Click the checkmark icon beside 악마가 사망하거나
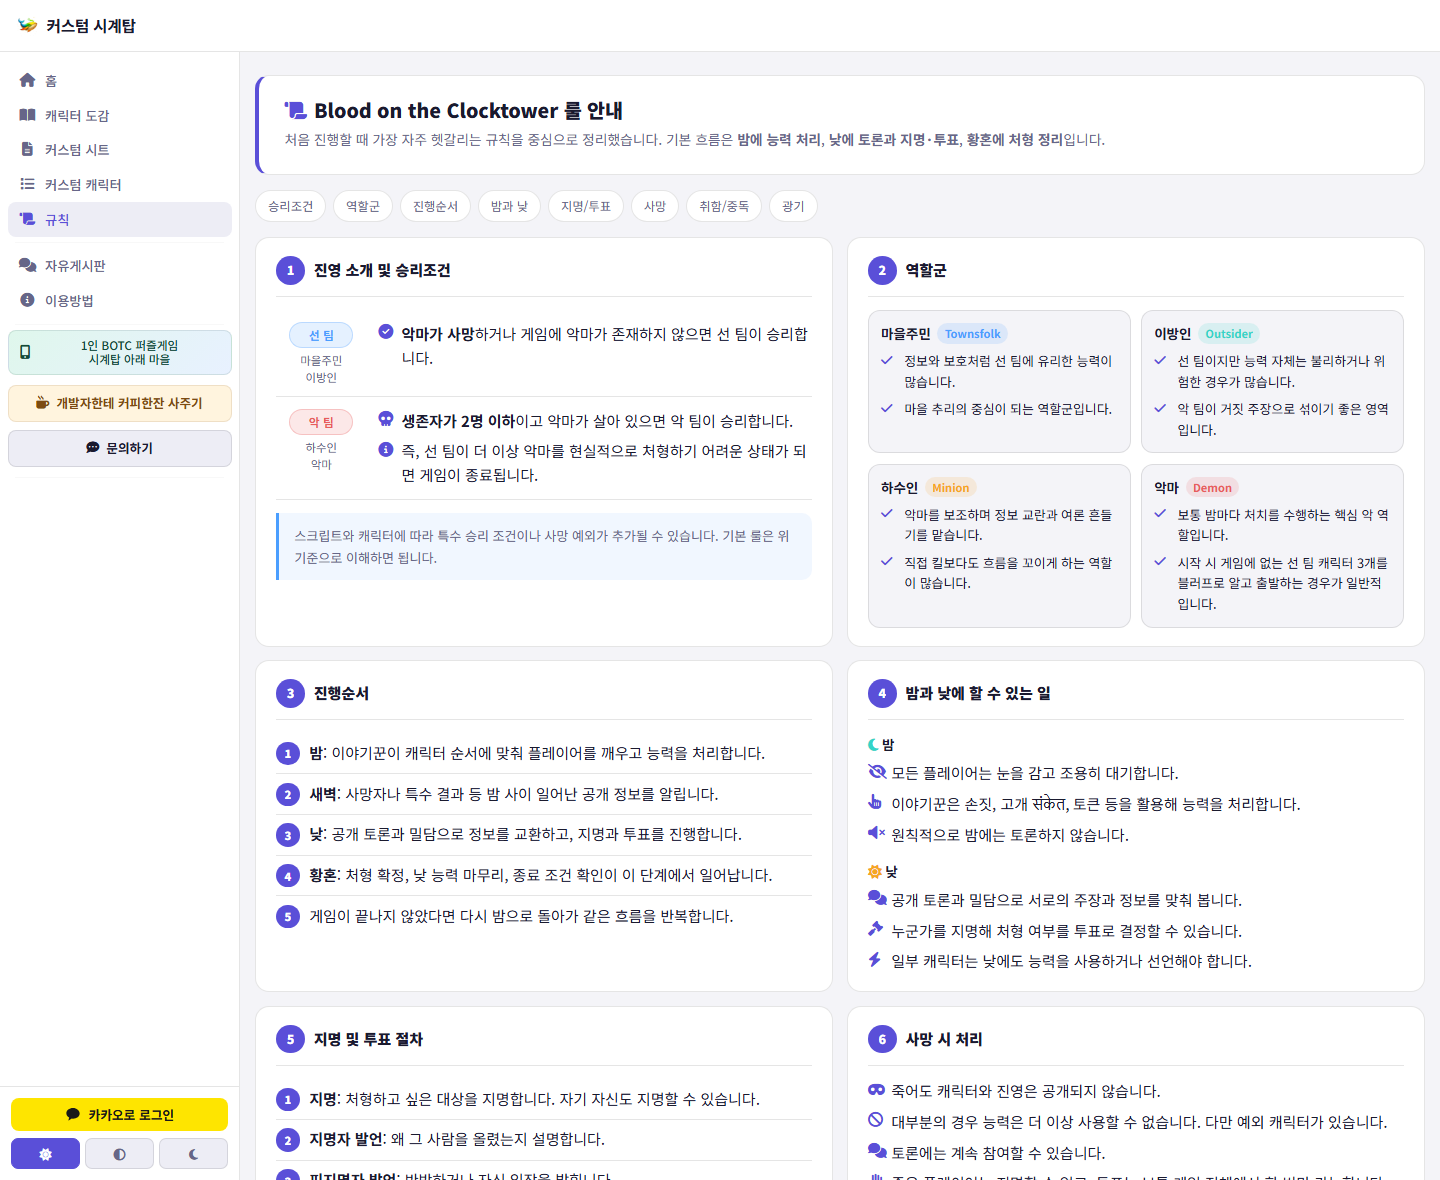 [386, 331]
